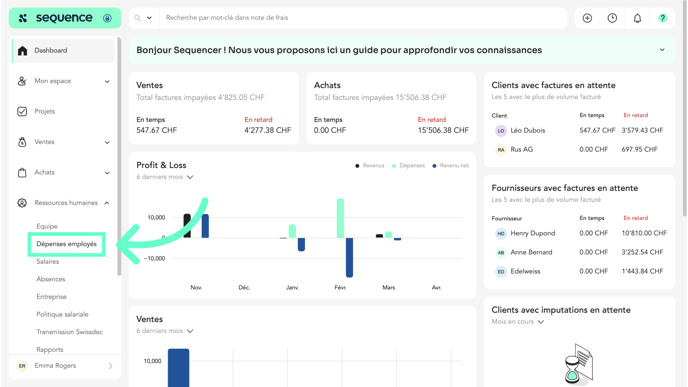Toggle the Dépenses legend in Profit & Loss
This screenshot has height=387, width=688.
tap(408, 165)
